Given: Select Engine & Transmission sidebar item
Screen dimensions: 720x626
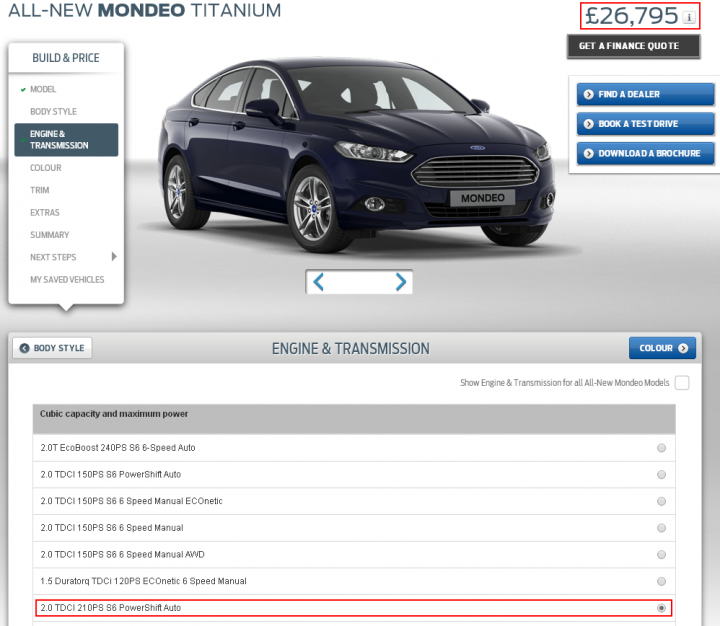Looking at the screenshot, I should click(x=66, y=140).
